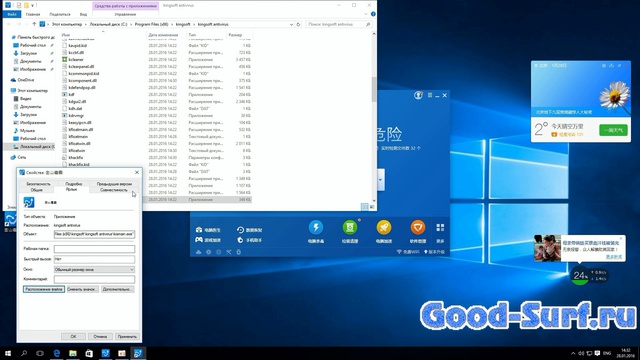
Task: Click the Сменить значок button
Action: pos(82,289)
